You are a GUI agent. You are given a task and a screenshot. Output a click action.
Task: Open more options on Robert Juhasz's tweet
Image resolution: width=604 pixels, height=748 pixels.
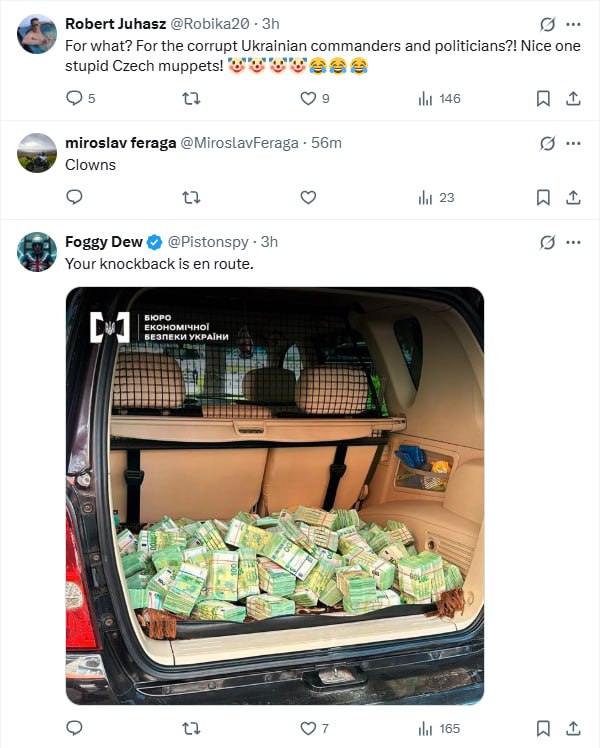click(573, 24)
